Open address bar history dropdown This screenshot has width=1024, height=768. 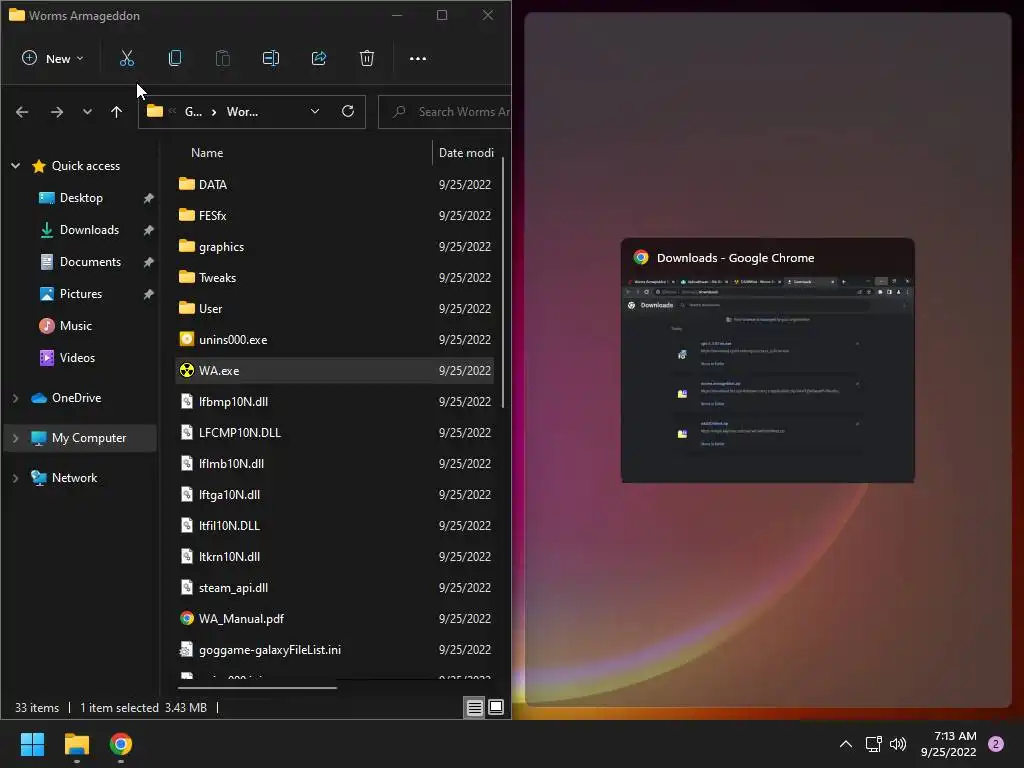(315, 112)
